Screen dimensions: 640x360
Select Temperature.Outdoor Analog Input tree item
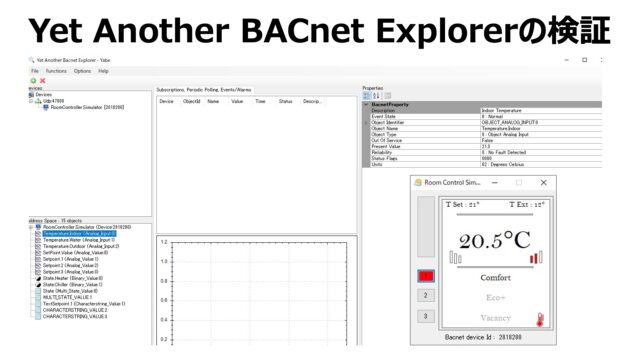click(81, 247)
